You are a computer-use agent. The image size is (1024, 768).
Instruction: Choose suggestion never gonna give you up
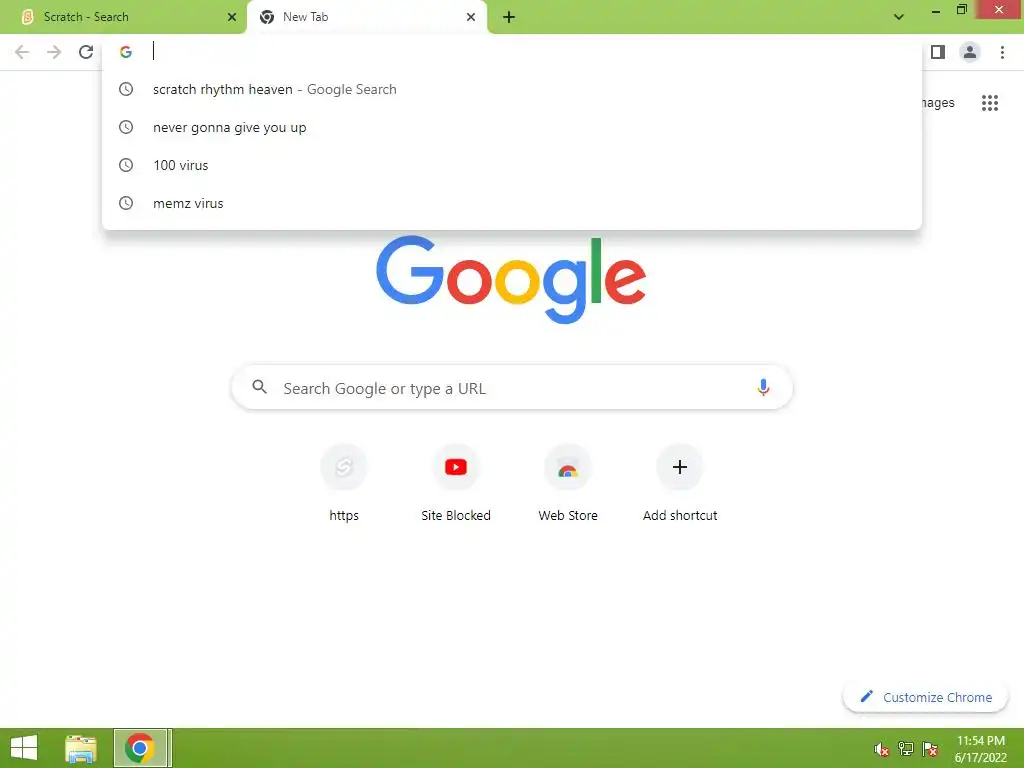pos(512,127)
